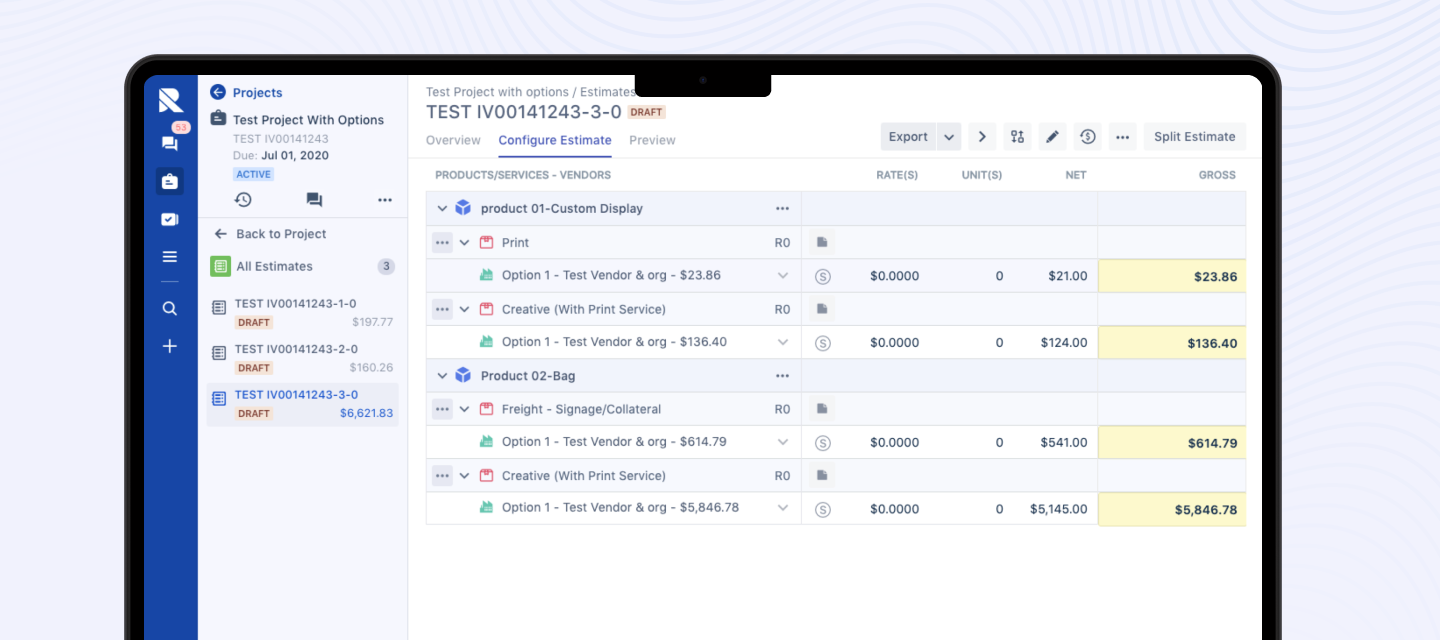The image size is (1440, 640).
Task: Open the chat messages icon in sidebar
Action: point(170,143)
